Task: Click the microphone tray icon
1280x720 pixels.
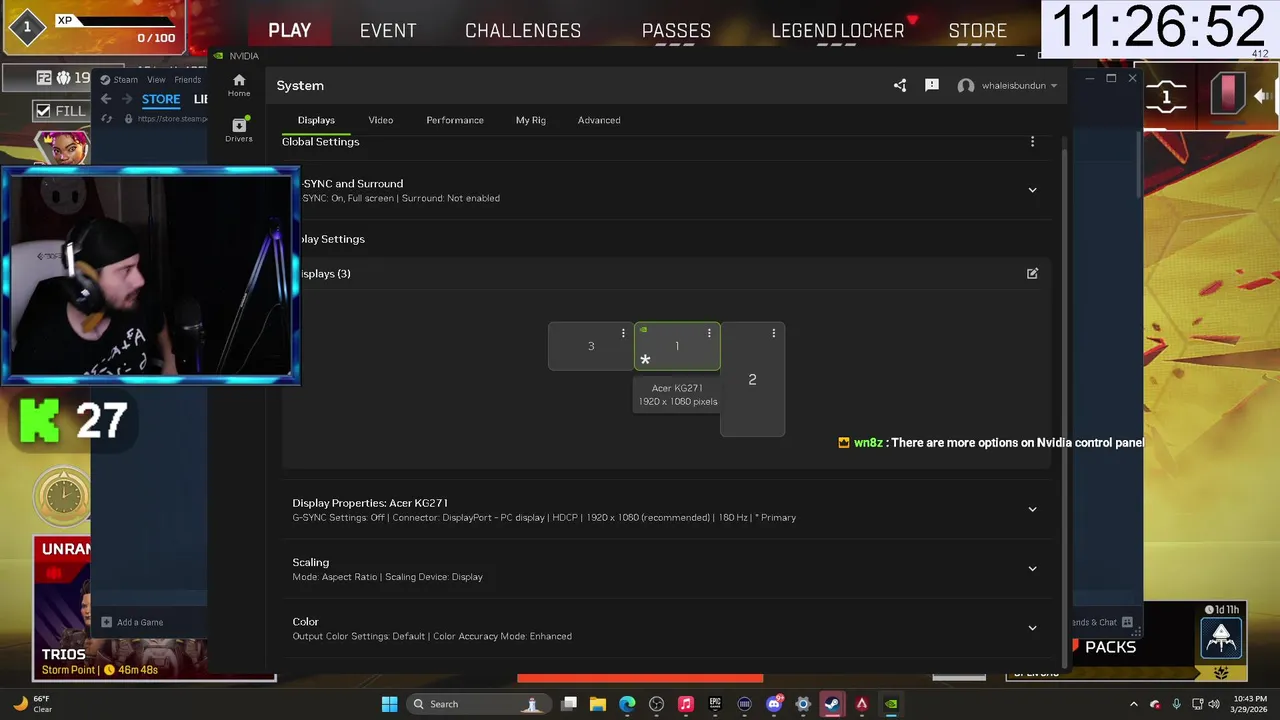Action: (x=1177, y=704)
